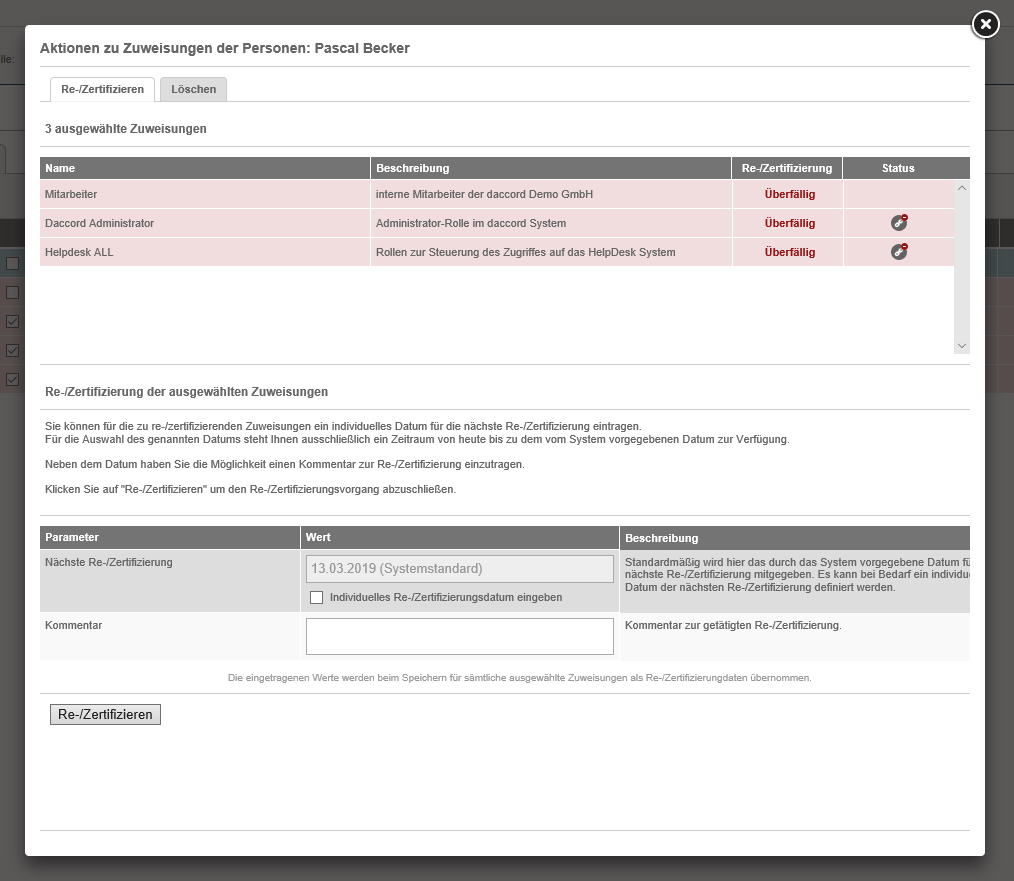This screenshot has width=1014, height=881.
Task: Click Überfällig in the Daccord Administrator row
Action: coord(790,223)
